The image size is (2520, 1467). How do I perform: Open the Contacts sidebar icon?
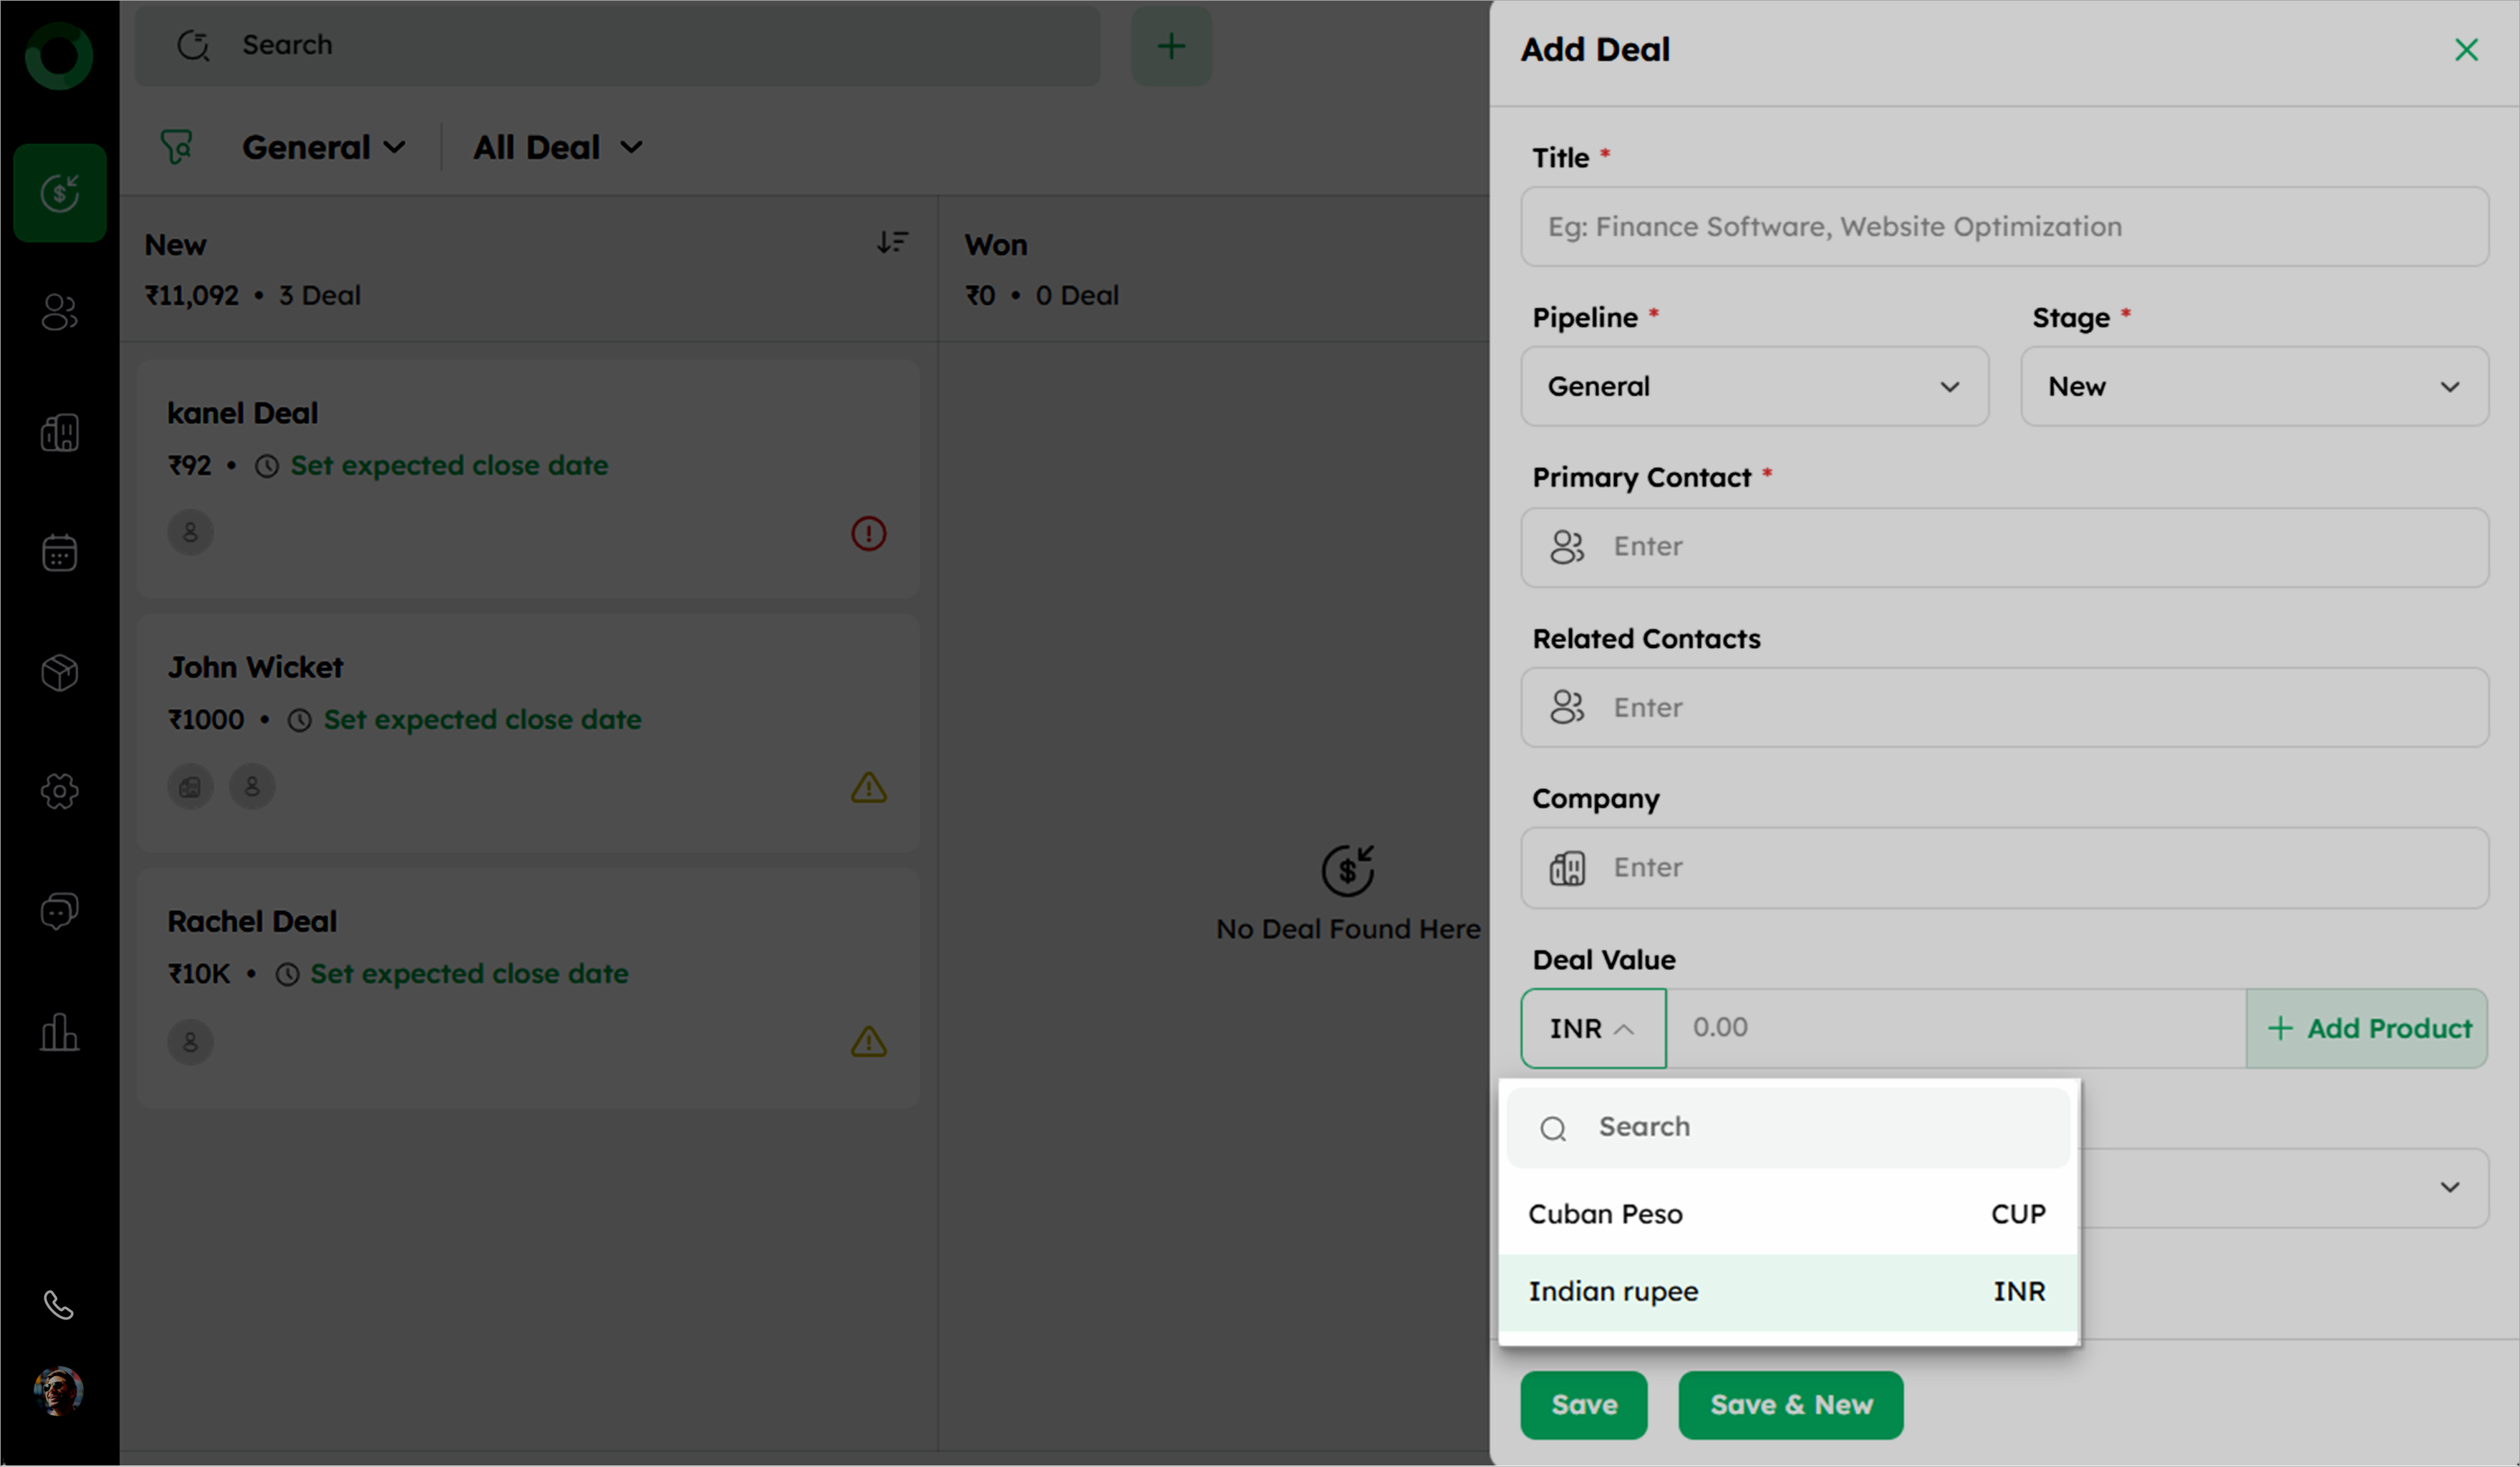coord(59,312)
